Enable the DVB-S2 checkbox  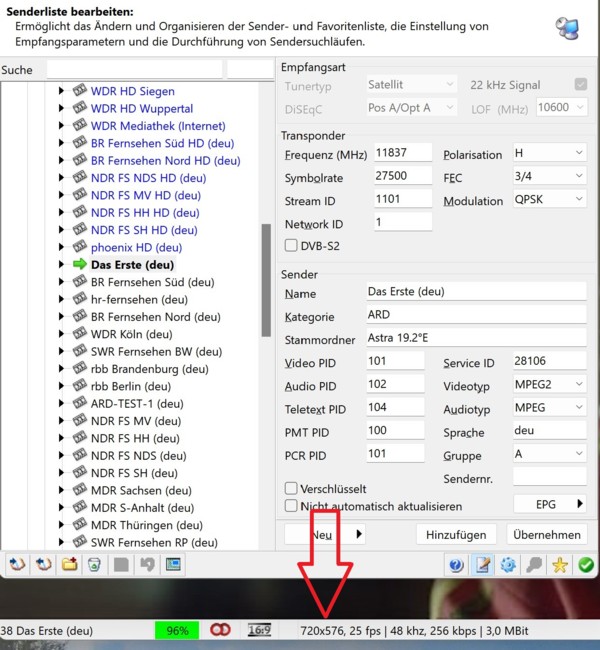(x=291, y=245)
